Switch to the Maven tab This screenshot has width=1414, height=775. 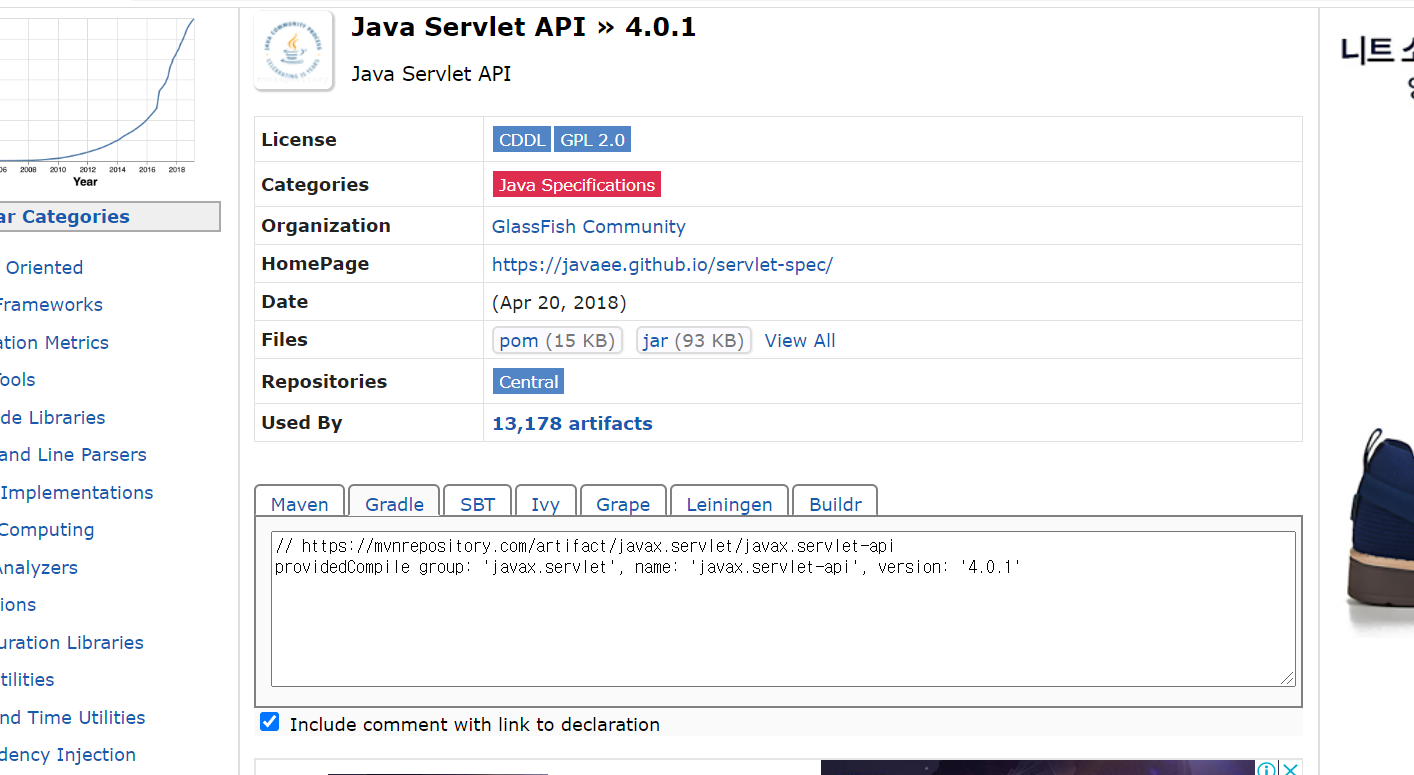tap(300, 504)
